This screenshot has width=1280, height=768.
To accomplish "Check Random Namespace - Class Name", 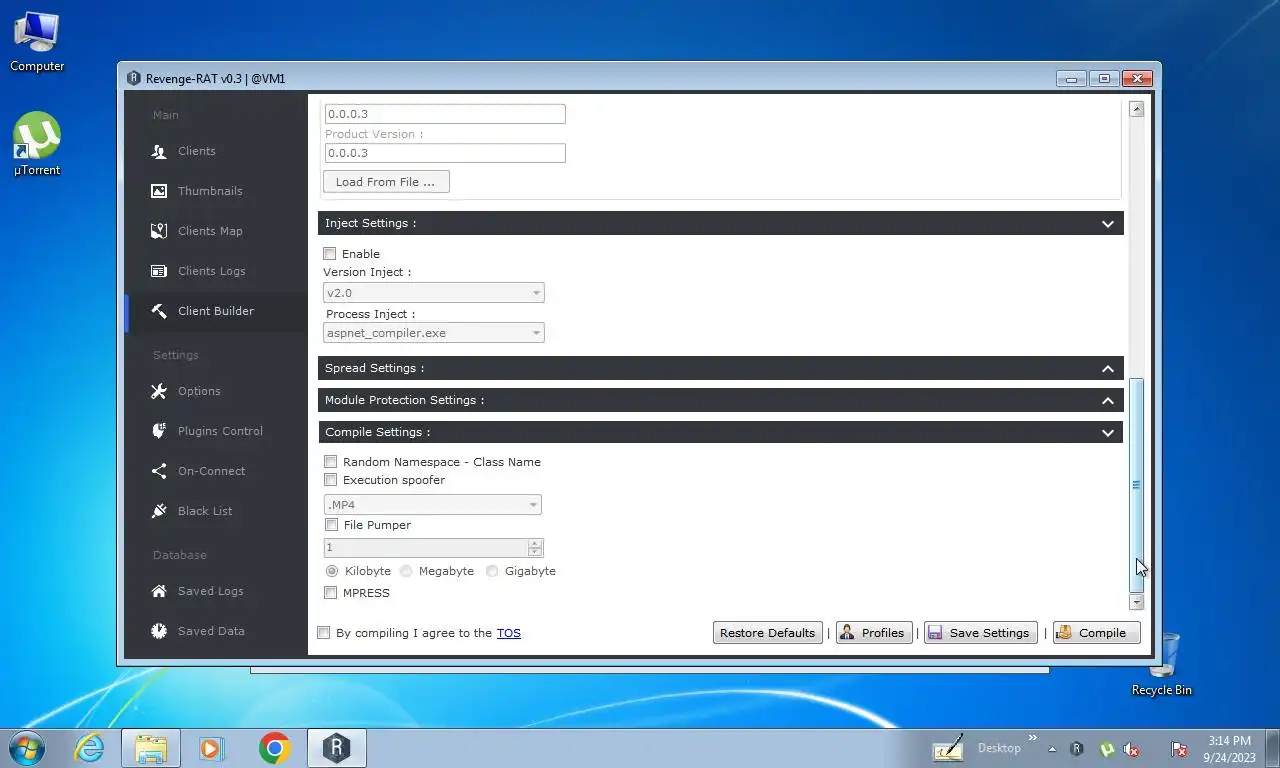I will click(x=330, y=462).
